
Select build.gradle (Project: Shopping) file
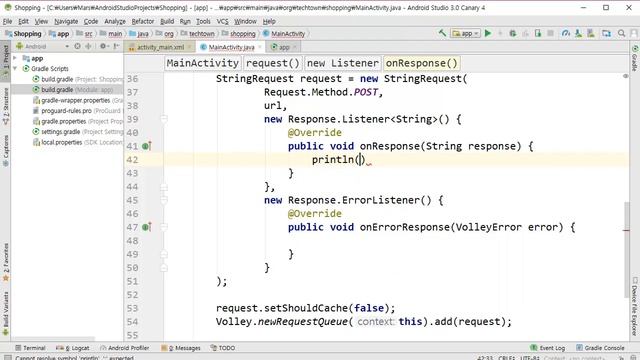click(x=78, y=79)
